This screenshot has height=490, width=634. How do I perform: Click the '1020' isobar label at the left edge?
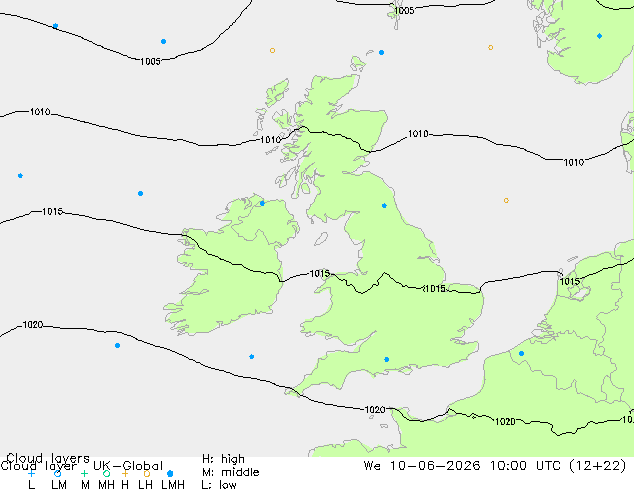tap(33, 325)
